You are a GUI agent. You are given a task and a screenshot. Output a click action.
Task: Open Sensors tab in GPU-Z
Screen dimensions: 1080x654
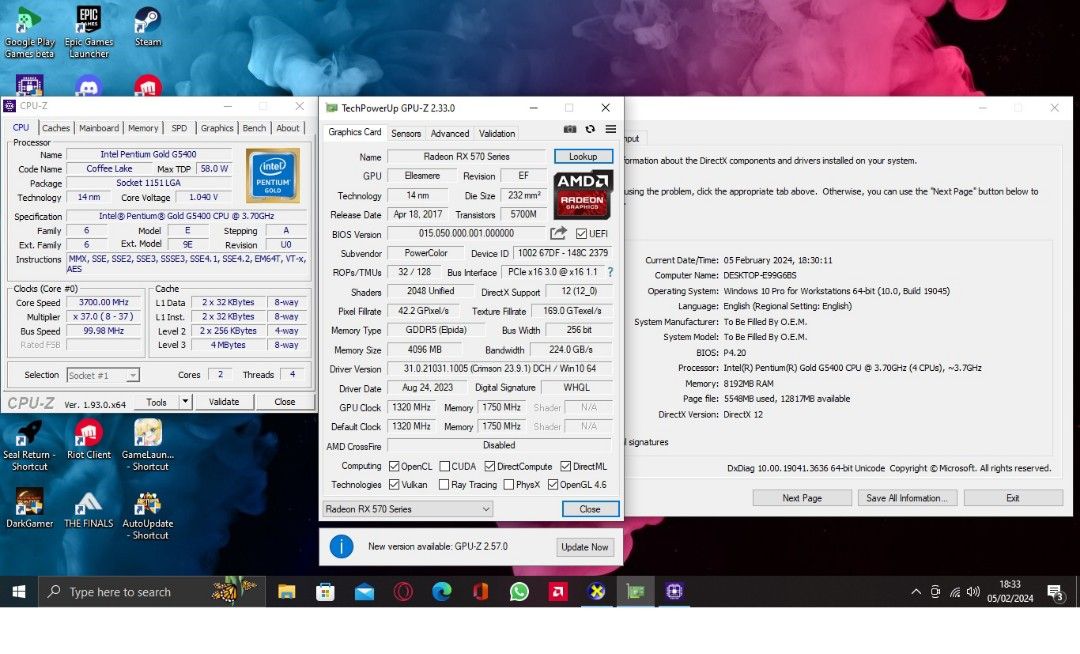[406, 134]
